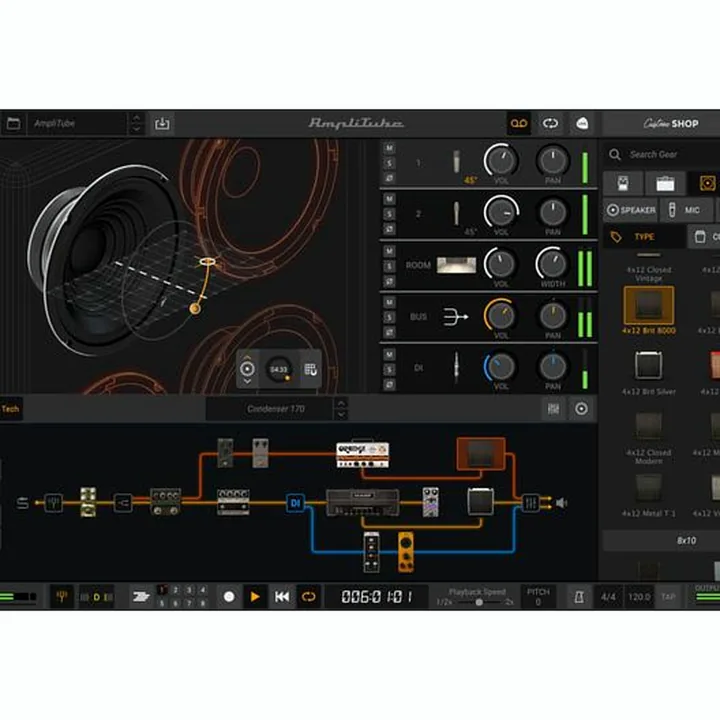The image size is (720, 720).
Task: Start playback with the play button
Action: 255,596
